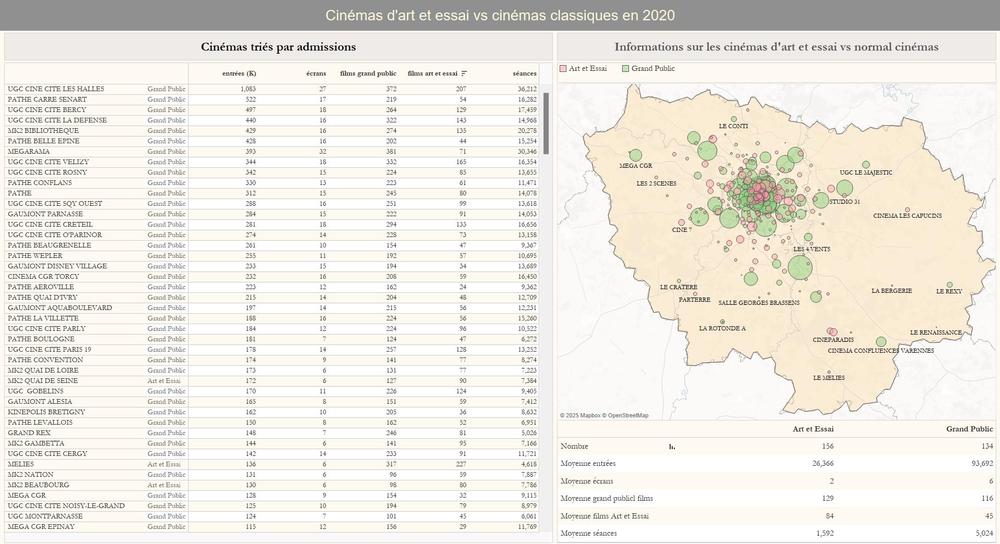The height and width of the screenshot is (544, 1000).
Task: Click the écrans column header
Action: 316,73
